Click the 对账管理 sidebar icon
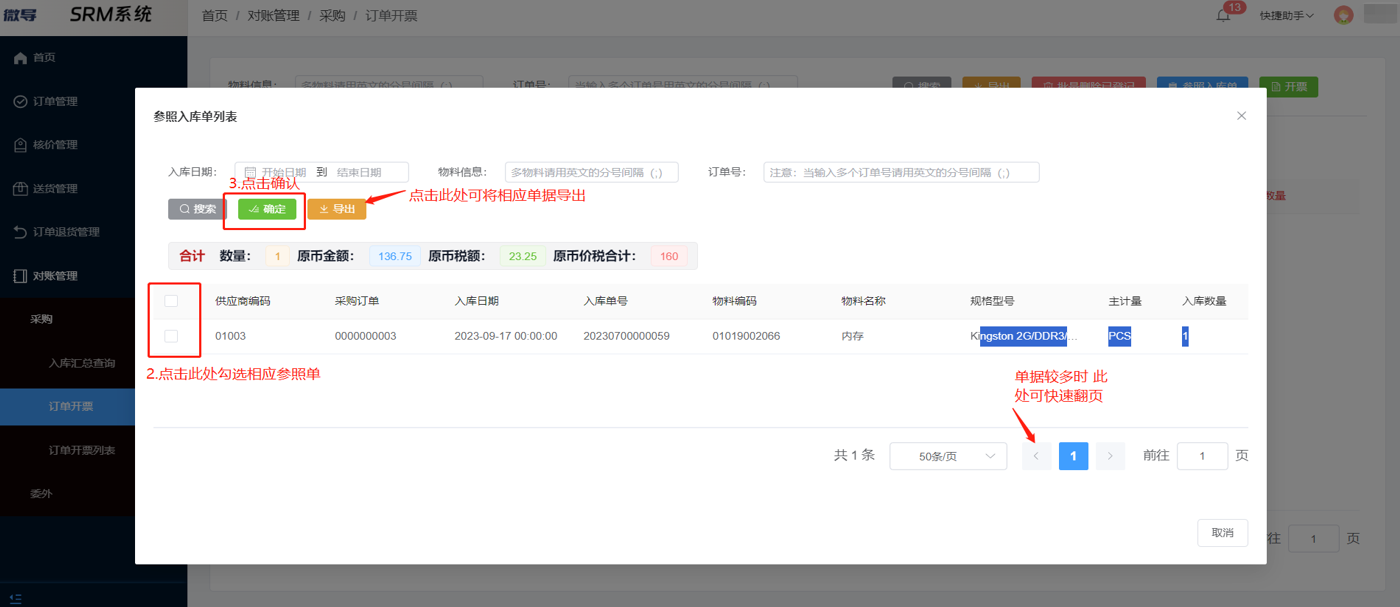 (x=20, y=276)
